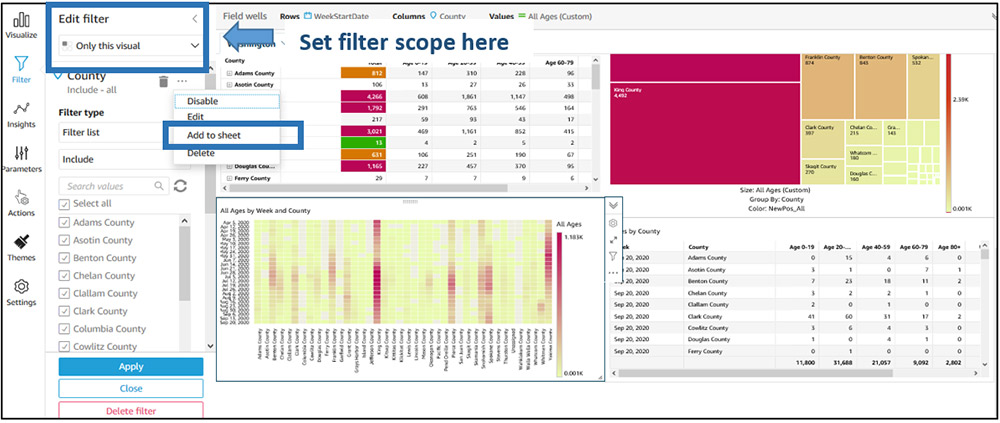Click the green 13 cell in pivot table
Screen dimensions: 1000x423
(365, 143)
